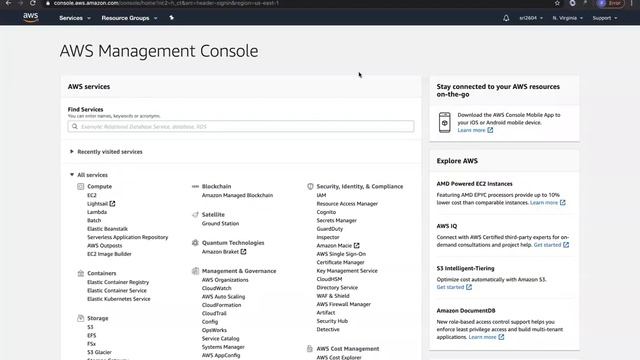Click the browser back arrow
The width and height of the screenshot is (640, 360).
[x=8, y=3]
